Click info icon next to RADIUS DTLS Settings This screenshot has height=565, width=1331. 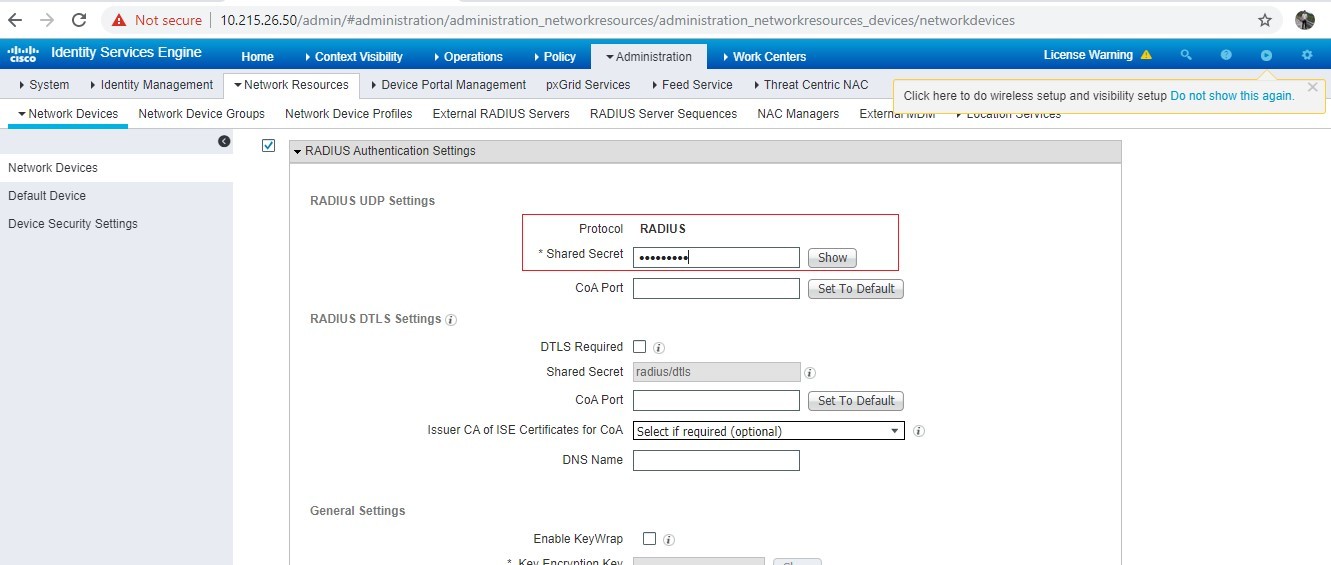point(451,320)
